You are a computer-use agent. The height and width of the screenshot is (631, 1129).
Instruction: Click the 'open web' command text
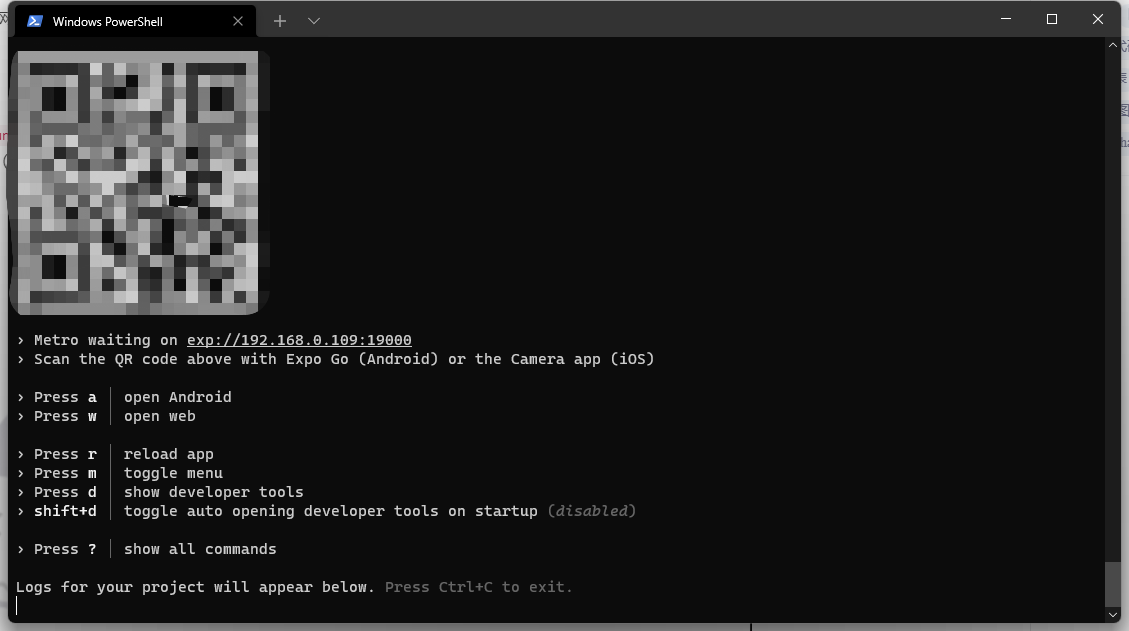tap(159, 416)
